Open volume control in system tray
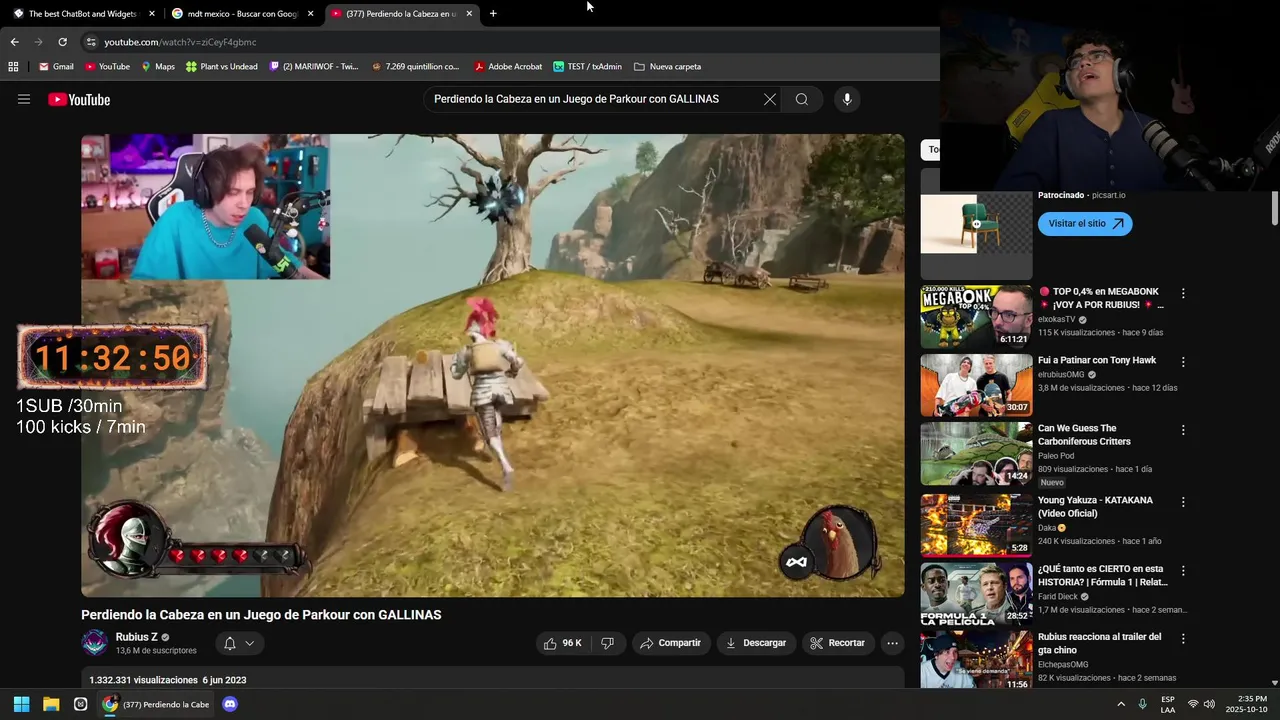 click(1208, 704)
